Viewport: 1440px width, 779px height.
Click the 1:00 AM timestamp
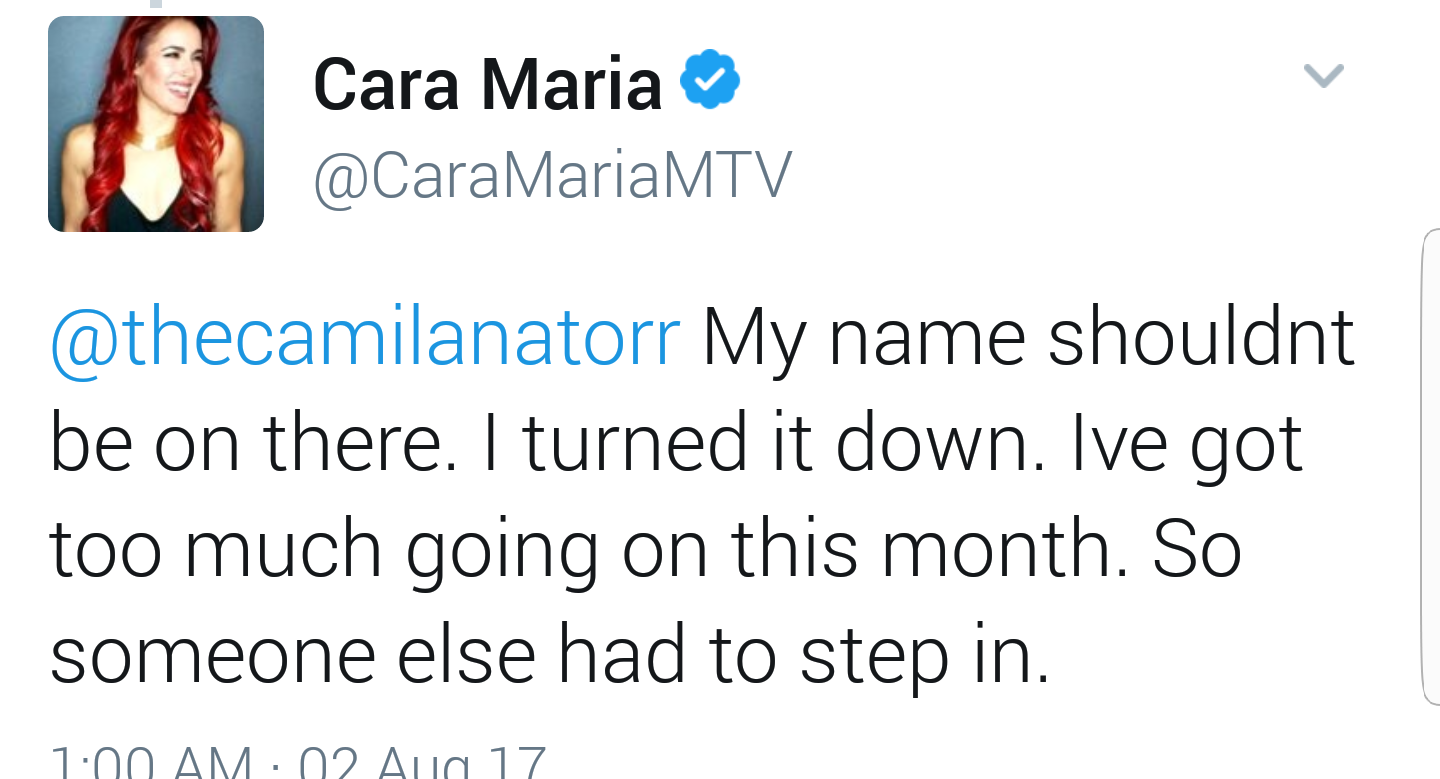click(x=152, y=762)
